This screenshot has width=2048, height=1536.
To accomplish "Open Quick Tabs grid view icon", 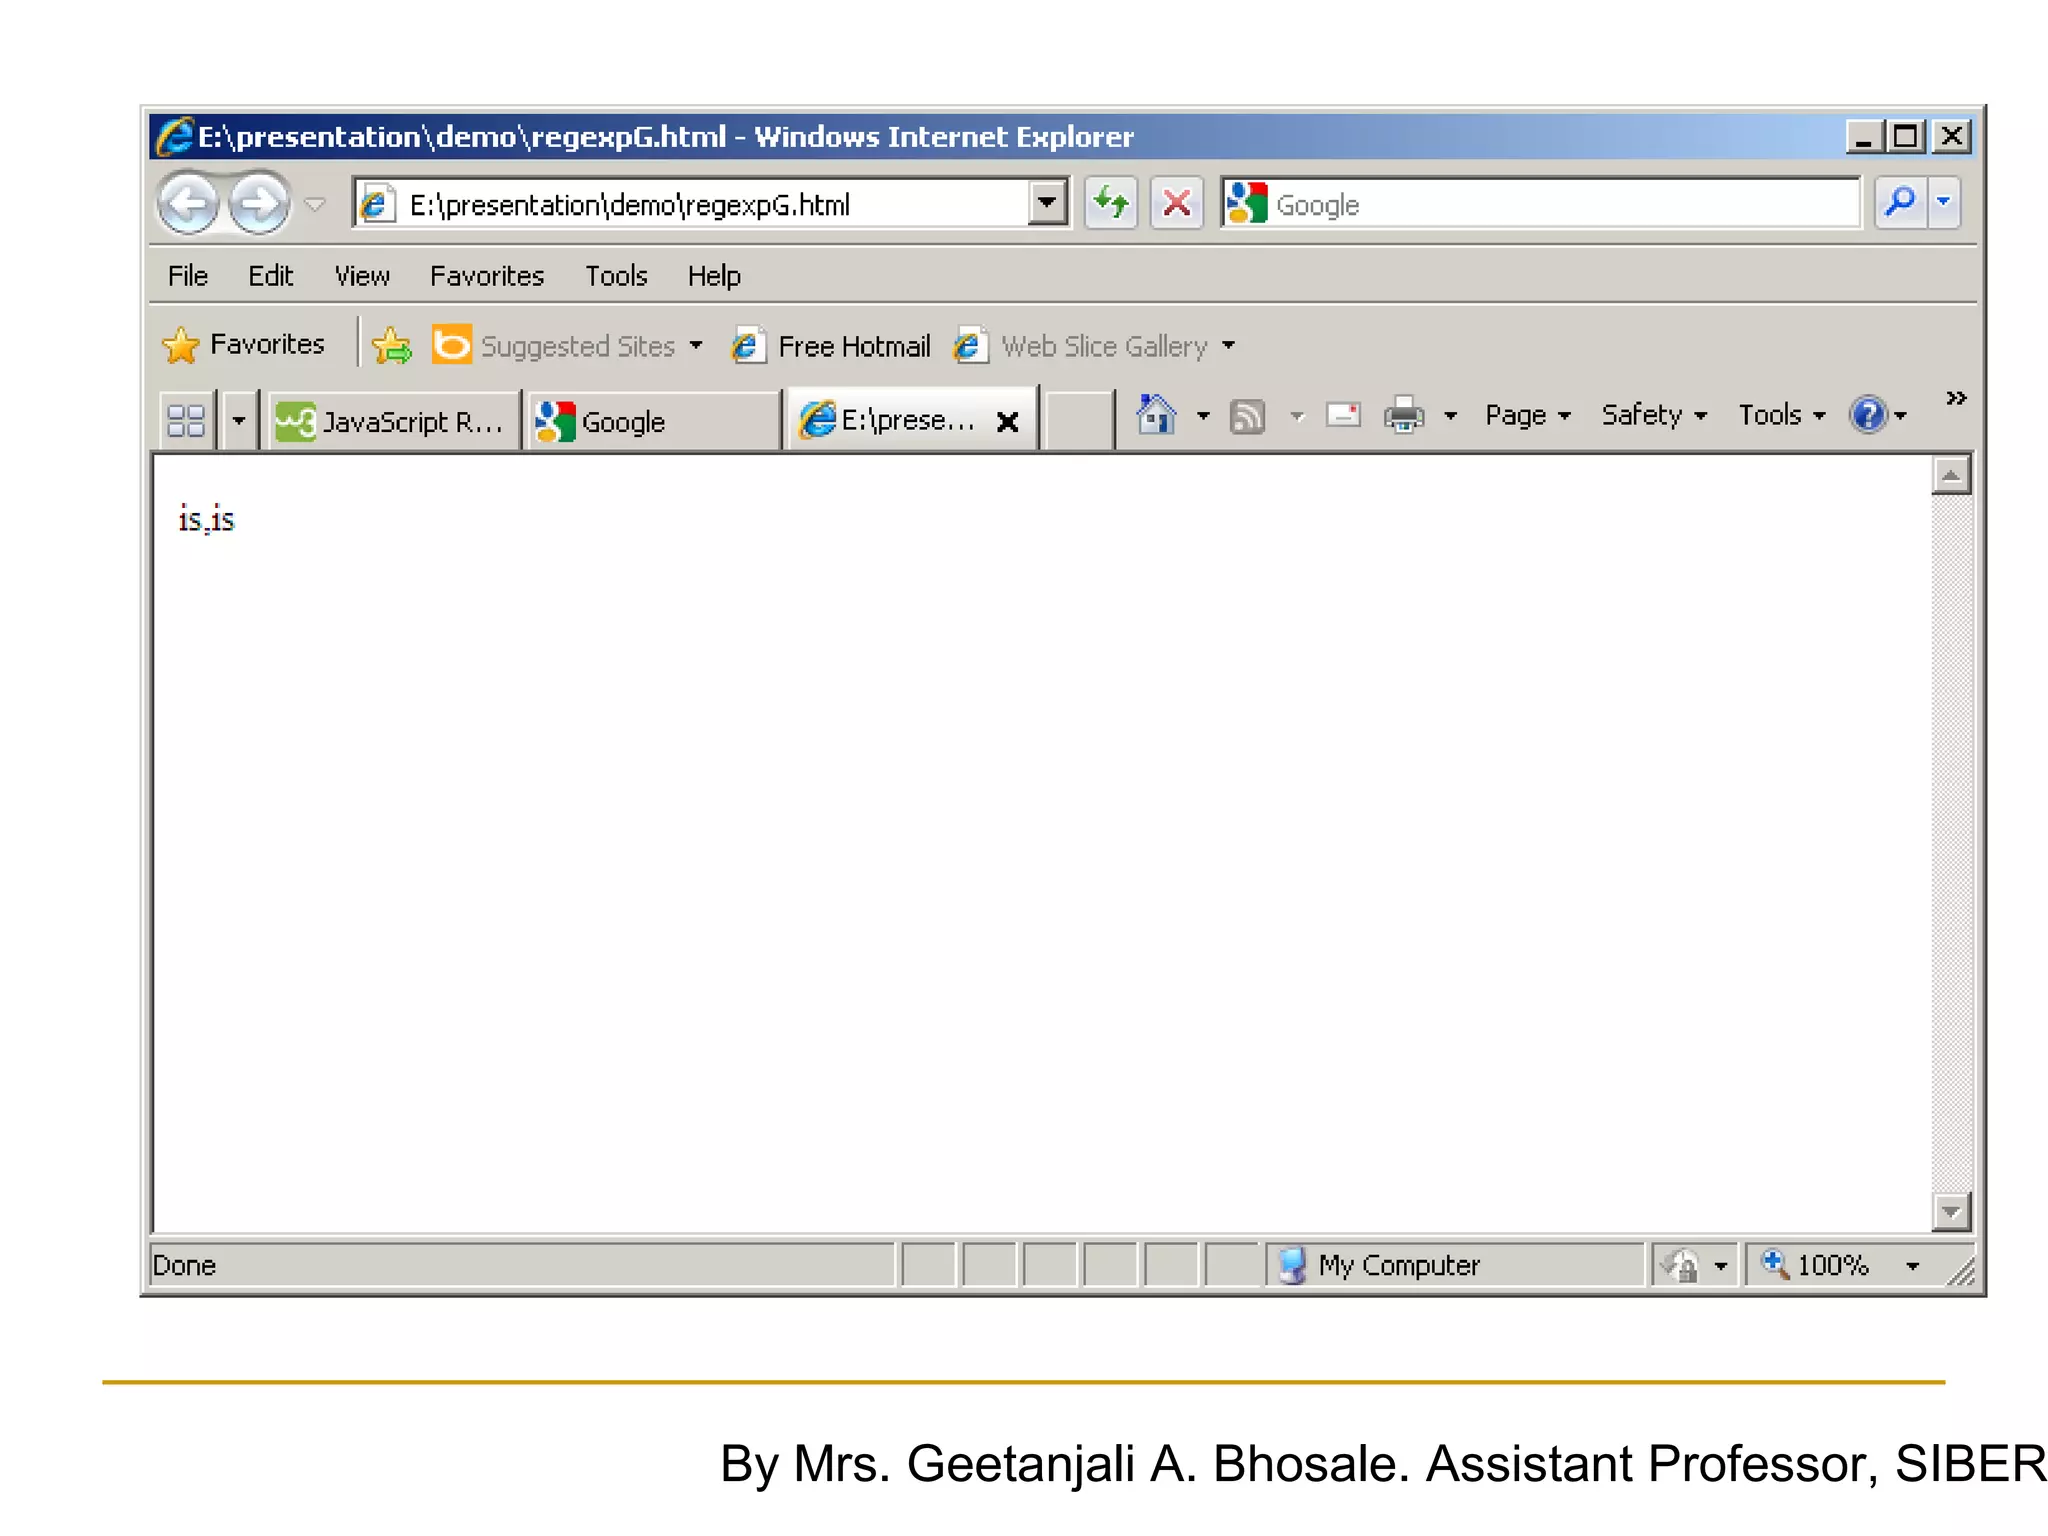I will point(186,421).
